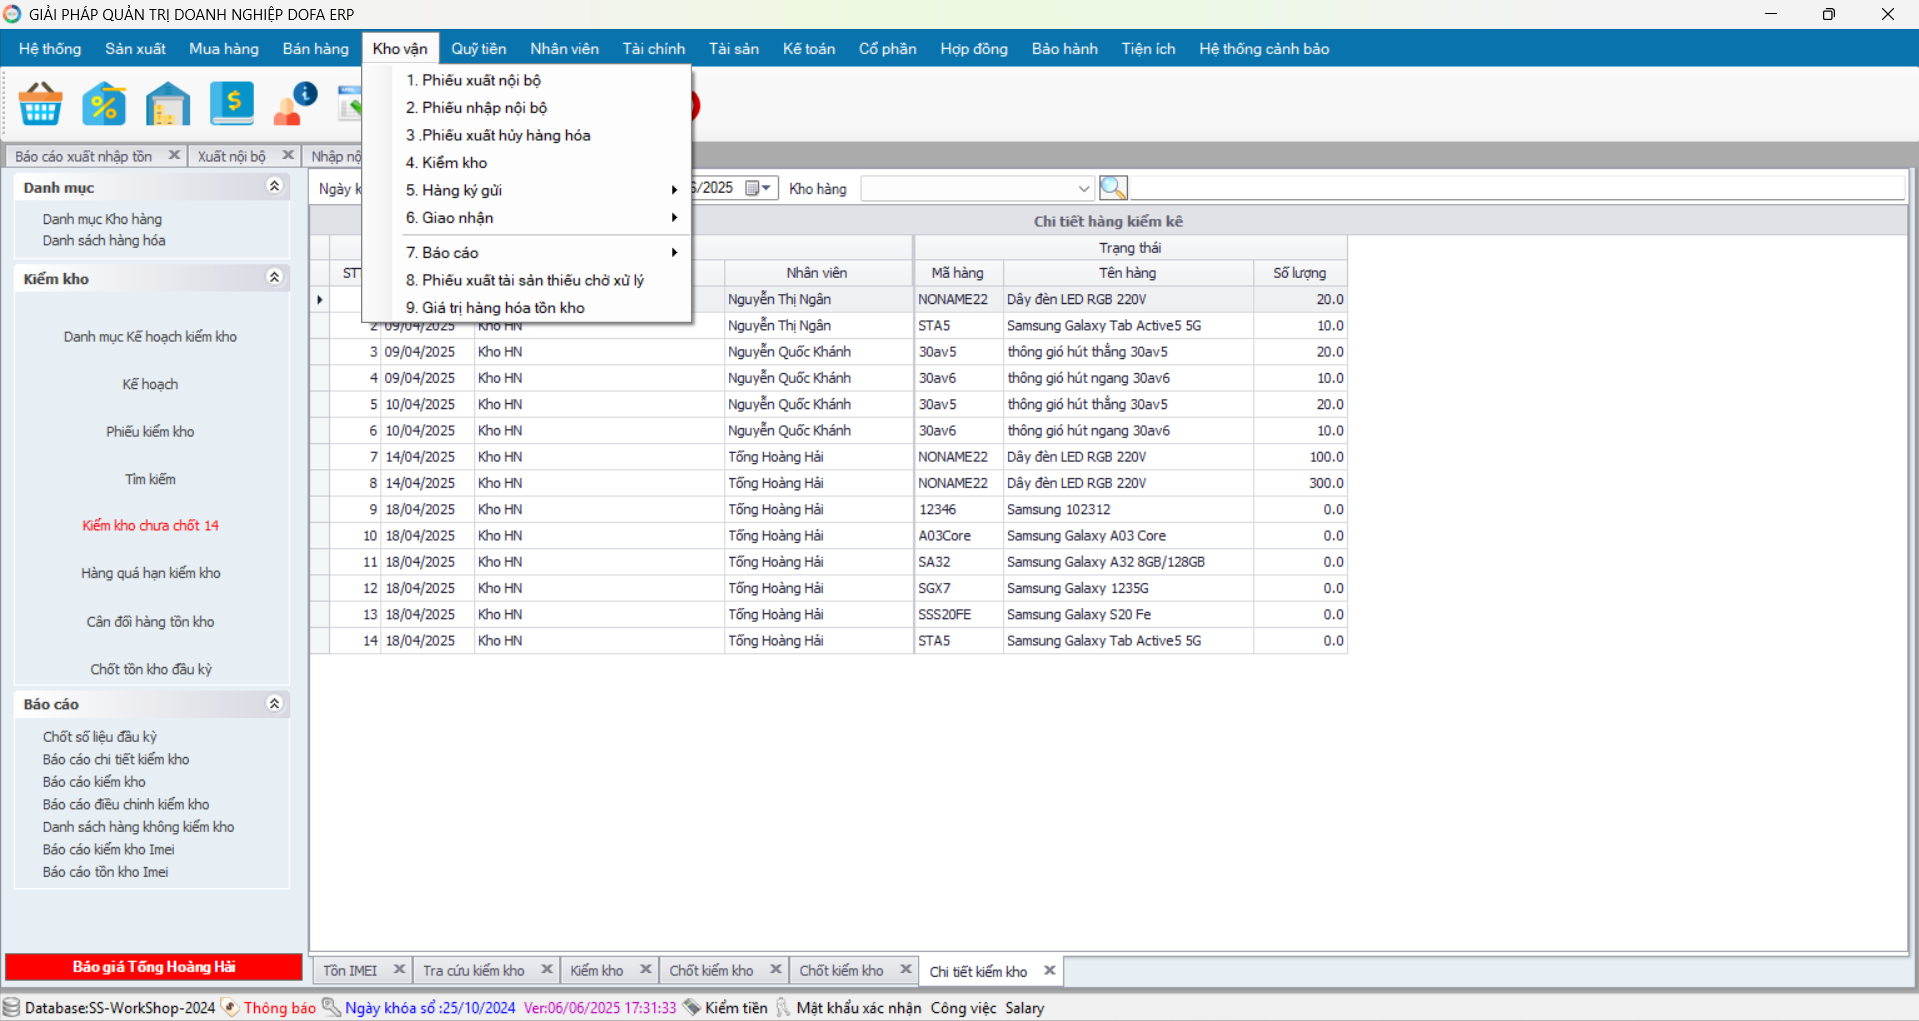This screenshot has height=1021, width=1919.
Task: Open Báo cáo chi tiết kiểm kho report
Action: coord(116,760)
